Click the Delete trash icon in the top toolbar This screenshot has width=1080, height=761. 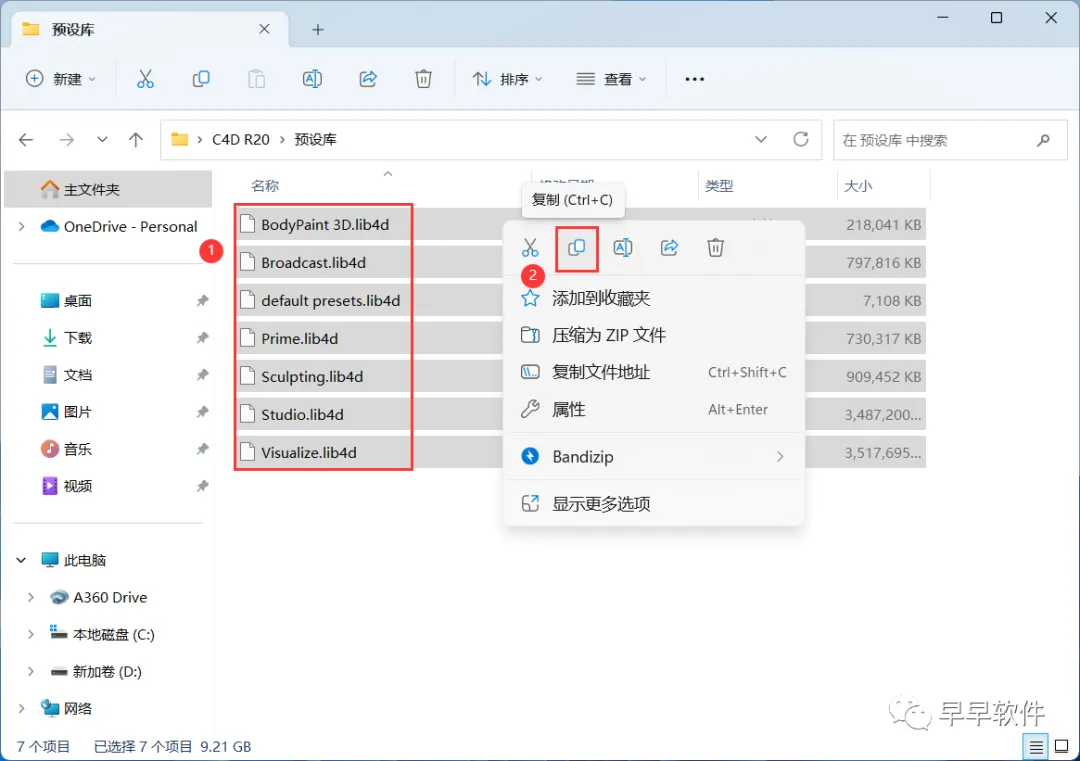click(x=424, y=79)
